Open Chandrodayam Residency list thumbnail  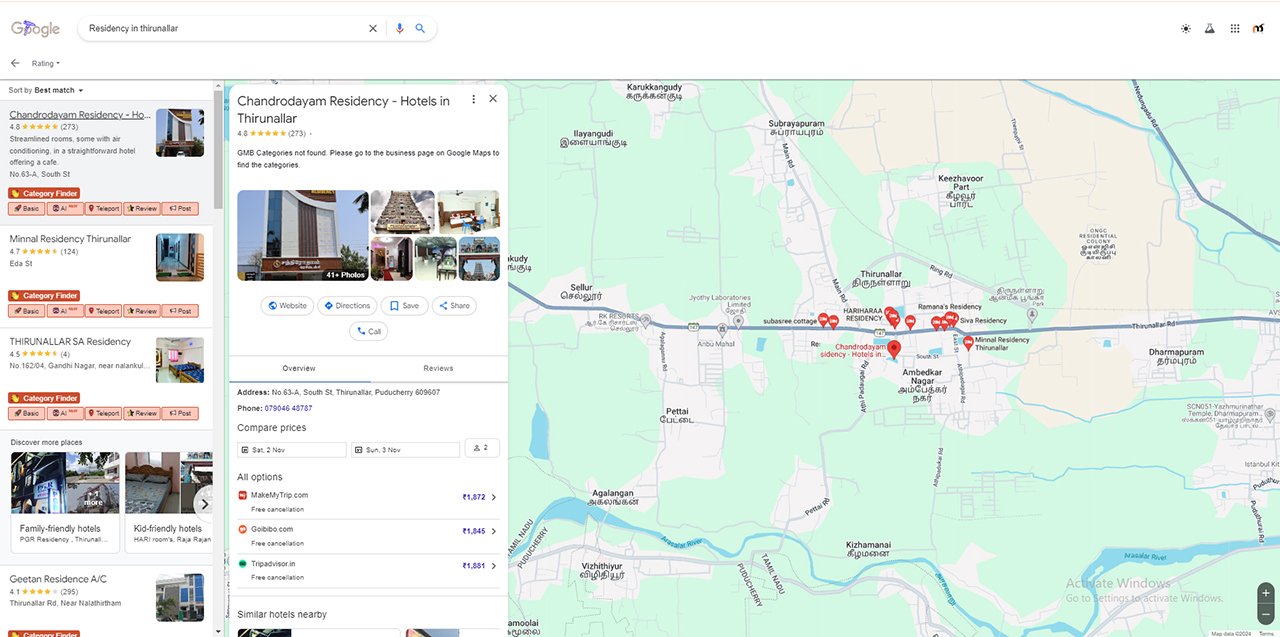(180, 133)
